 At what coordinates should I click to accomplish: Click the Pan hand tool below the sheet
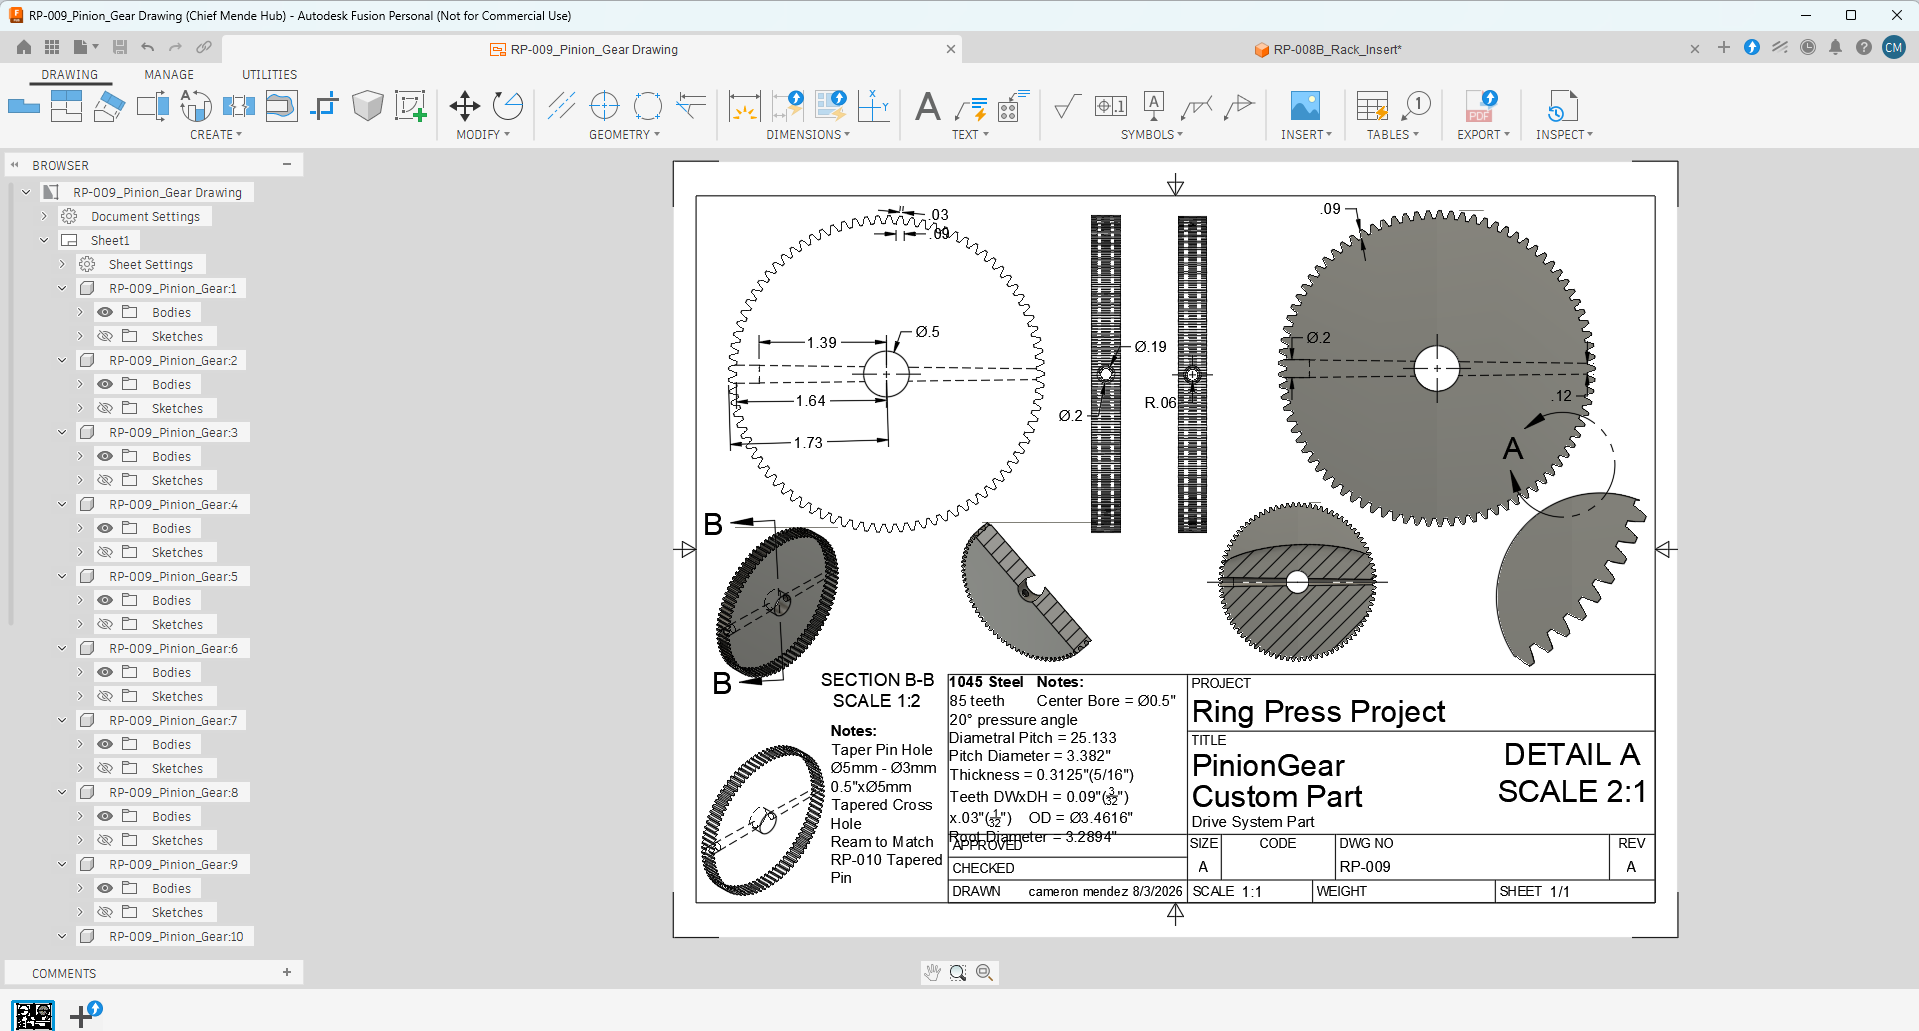932,972
